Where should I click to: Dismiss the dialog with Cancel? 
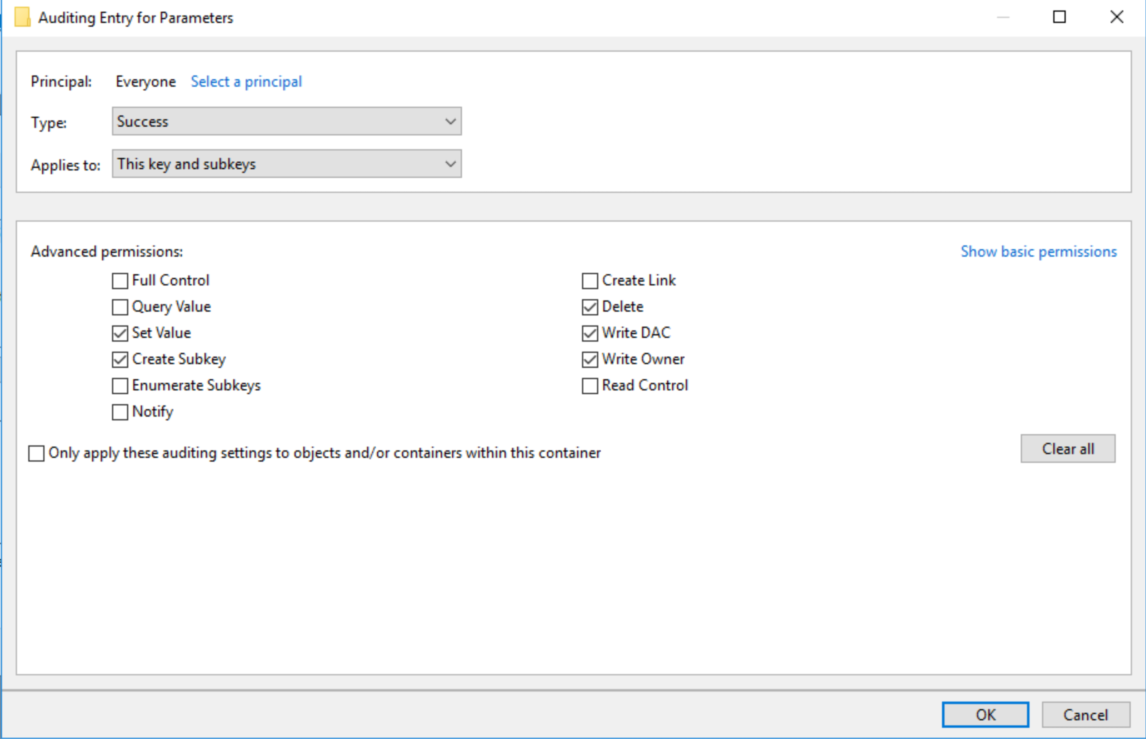click(1086, 714)
